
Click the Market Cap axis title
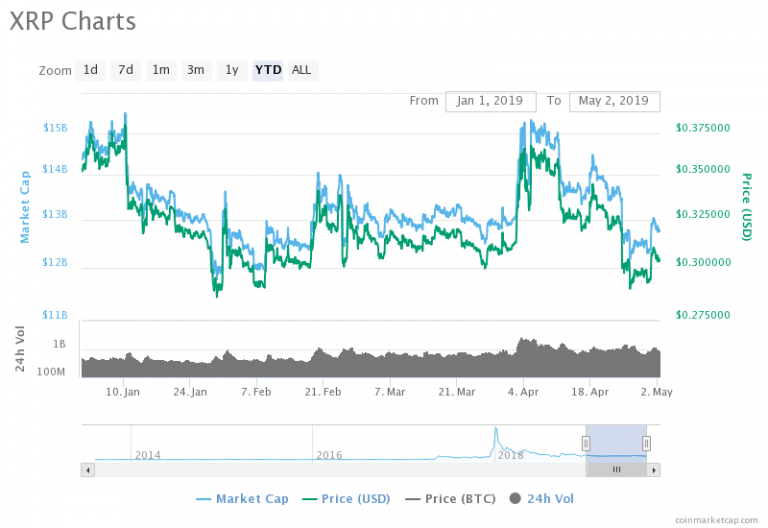[x=24, y=207]
